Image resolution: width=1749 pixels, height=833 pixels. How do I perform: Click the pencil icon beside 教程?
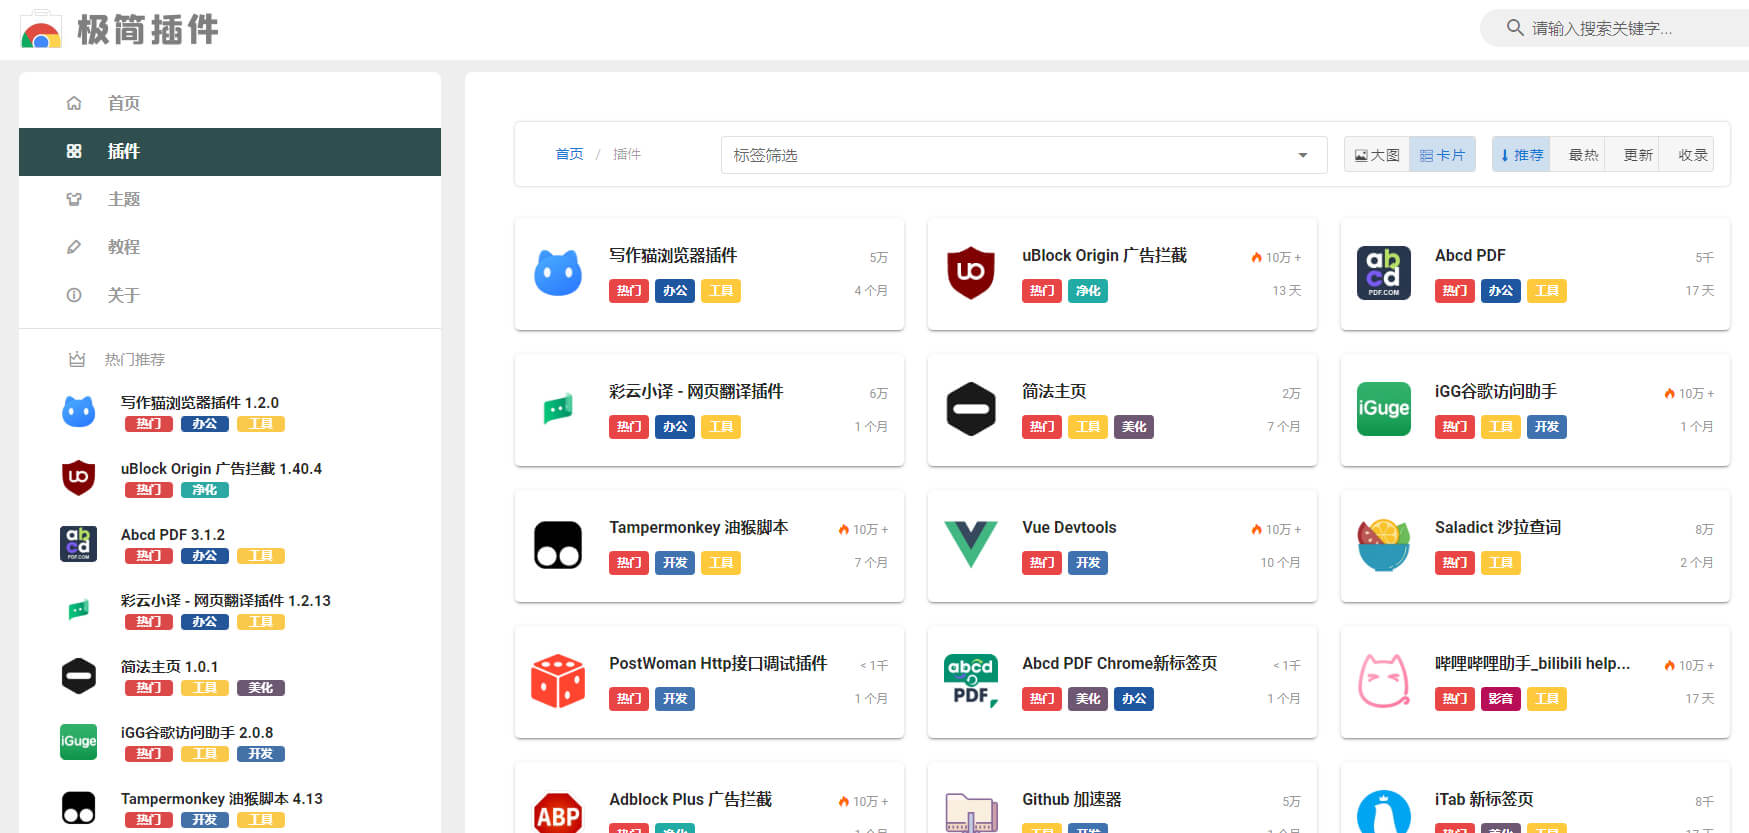tap(74, 247)
